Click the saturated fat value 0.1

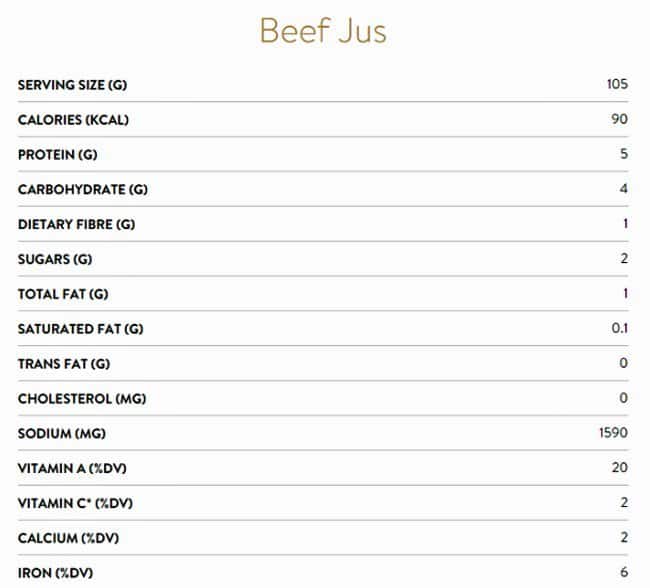point(620,328)
